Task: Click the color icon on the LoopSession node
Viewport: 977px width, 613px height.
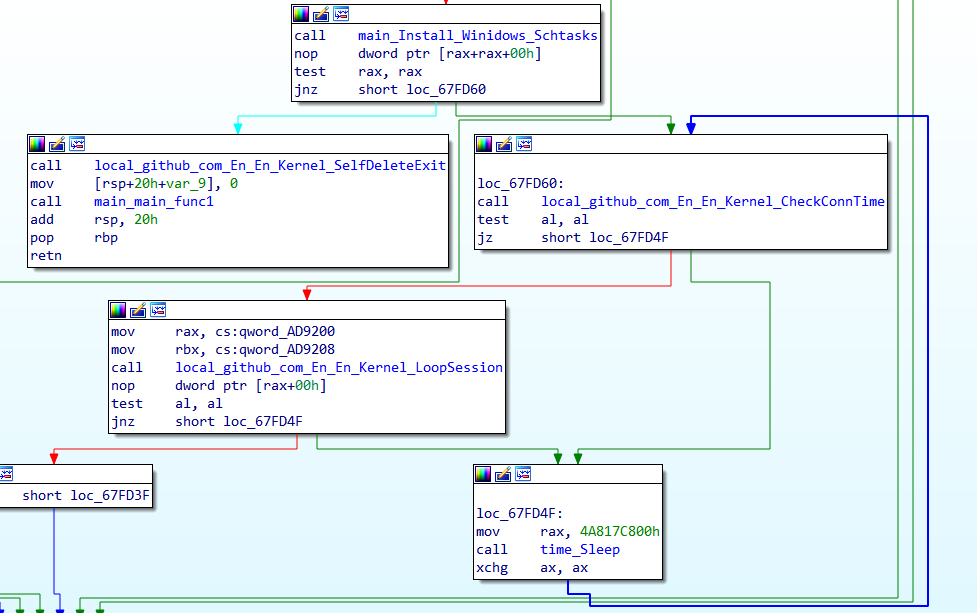Action: coord(118,310)
